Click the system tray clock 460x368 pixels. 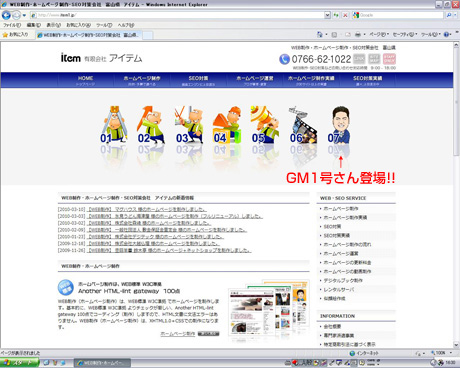(x=450, y=363)
